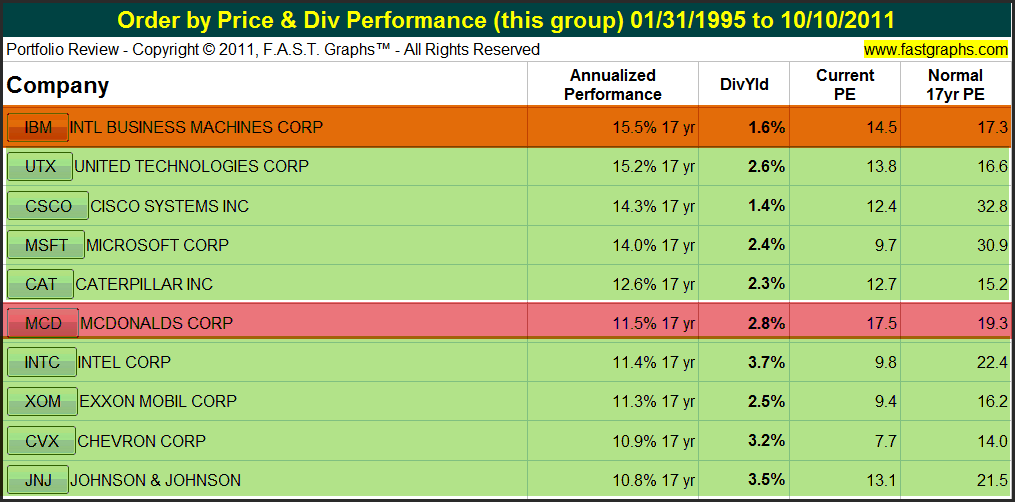This screenshot has height=502, width=1015.
Task: Click MCD's 11.5% 17 yr performance
Action: click(654, 323)
